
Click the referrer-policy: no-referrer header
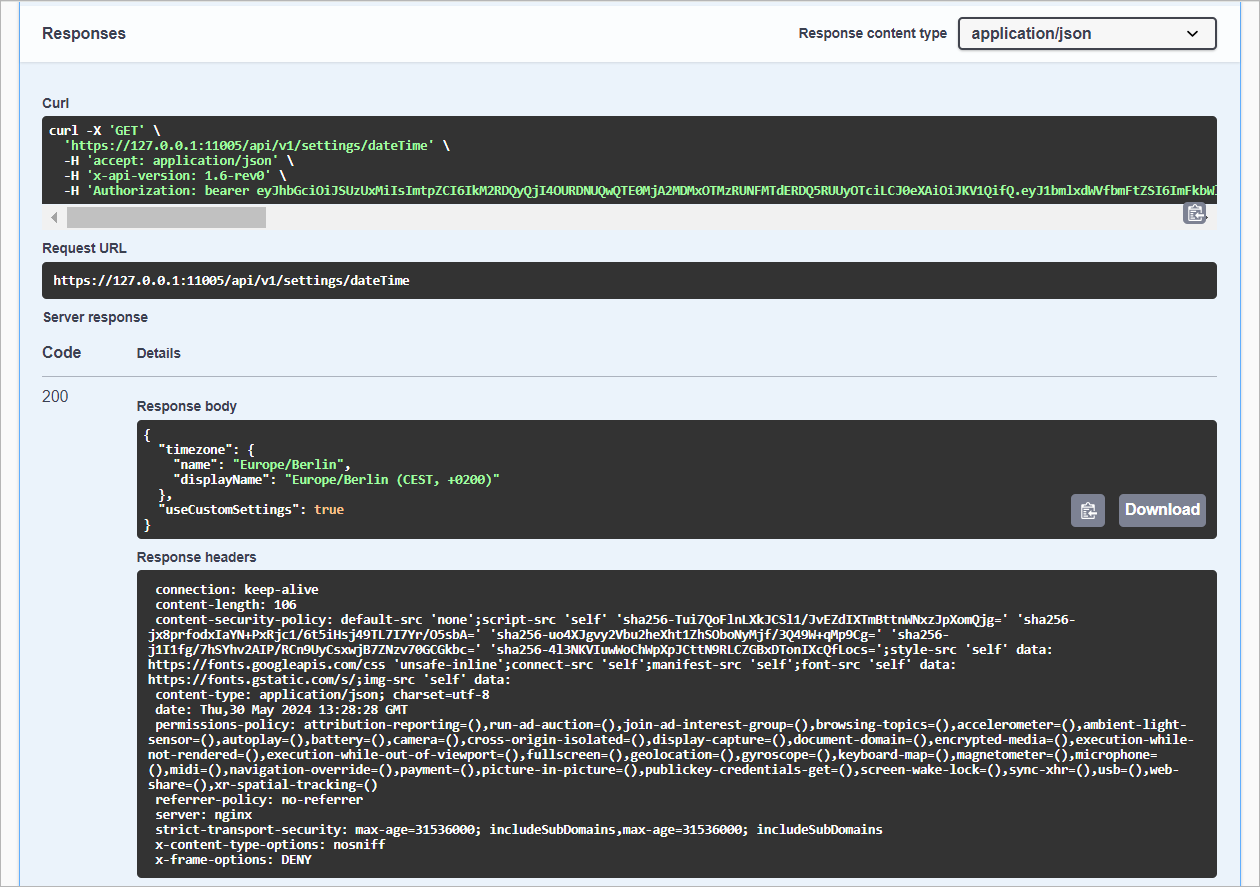click(x=259, y=800)
